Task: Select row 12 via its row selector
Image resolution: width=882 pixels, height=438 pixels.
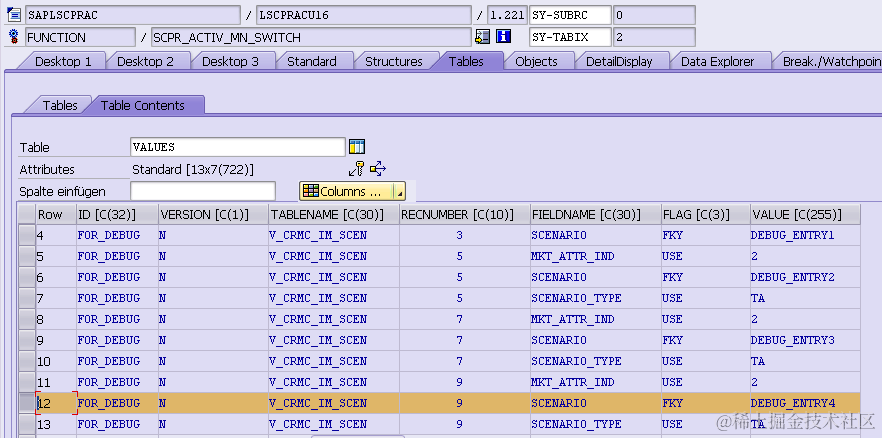Action: (26, 403)
